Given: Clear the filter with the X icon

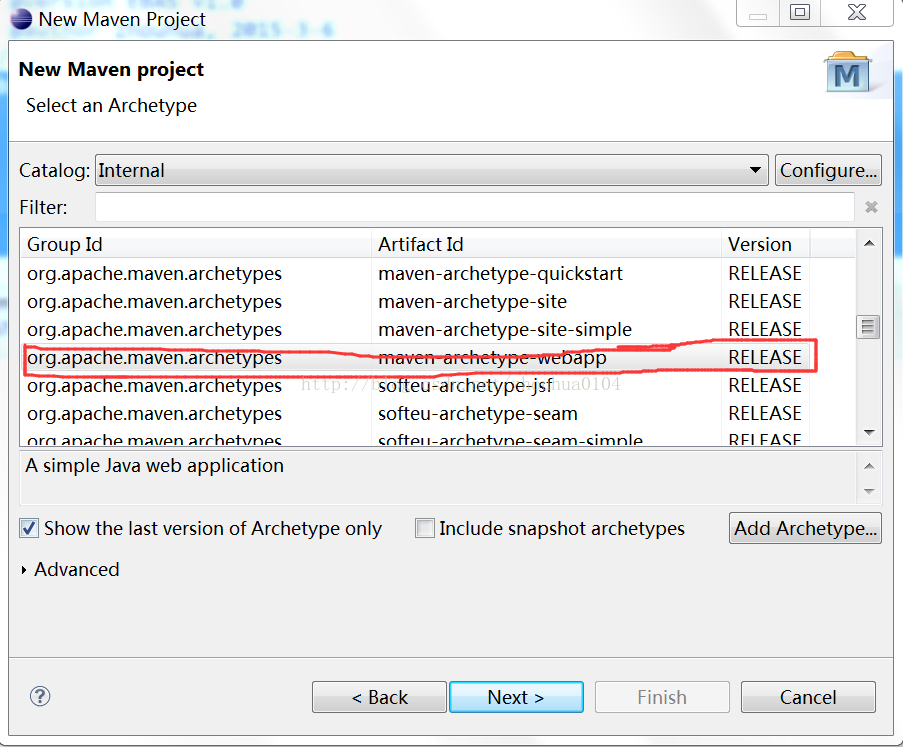Looking at the screenshot, I should click(x=871, y=207).
